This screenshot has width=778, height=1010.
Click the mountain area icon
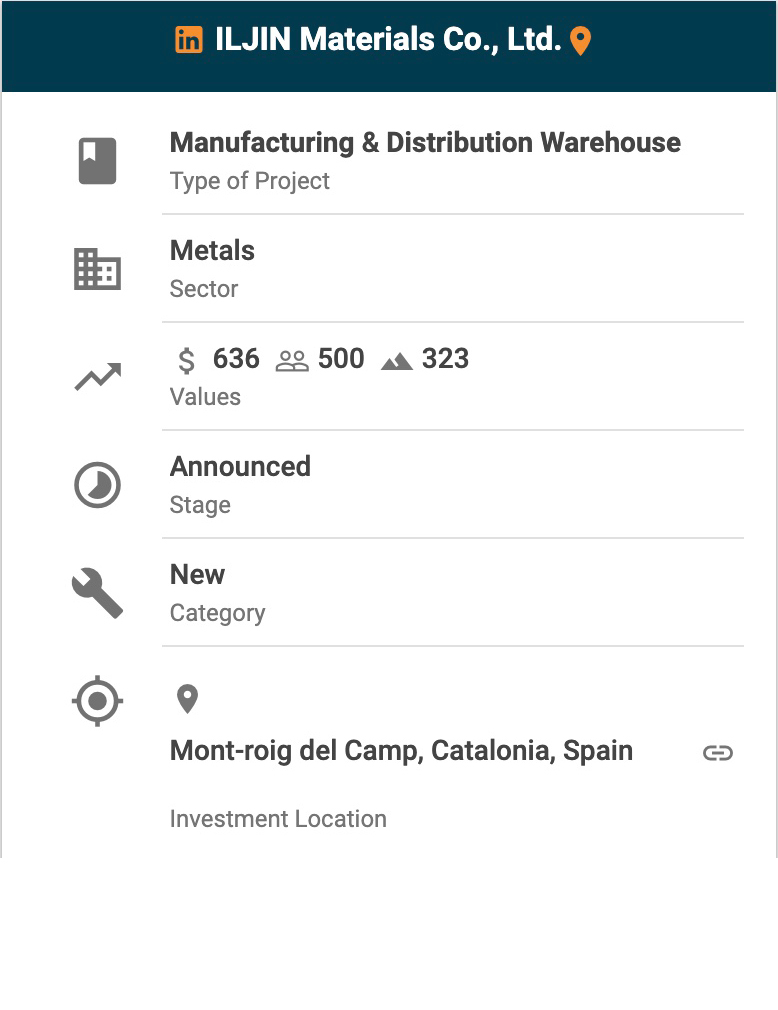(397, 361)
